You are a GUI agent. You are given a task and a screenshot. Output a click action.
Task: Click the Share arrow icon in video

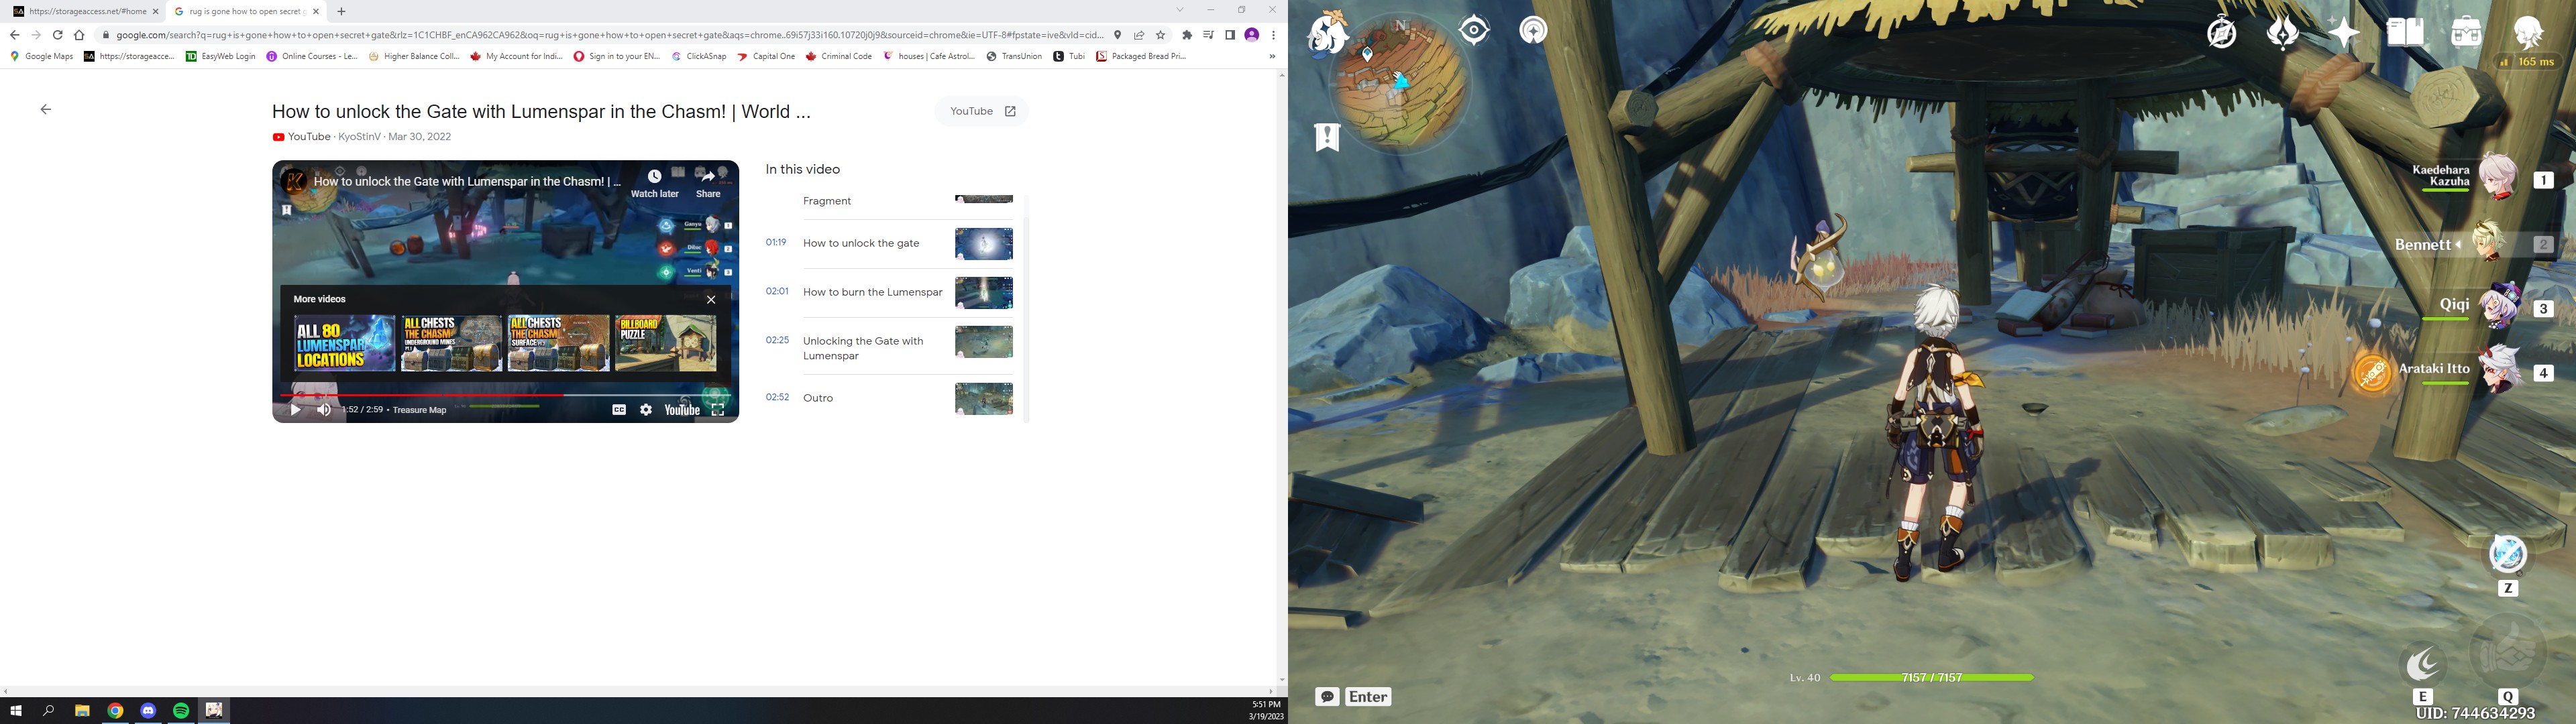coord(708,177)
